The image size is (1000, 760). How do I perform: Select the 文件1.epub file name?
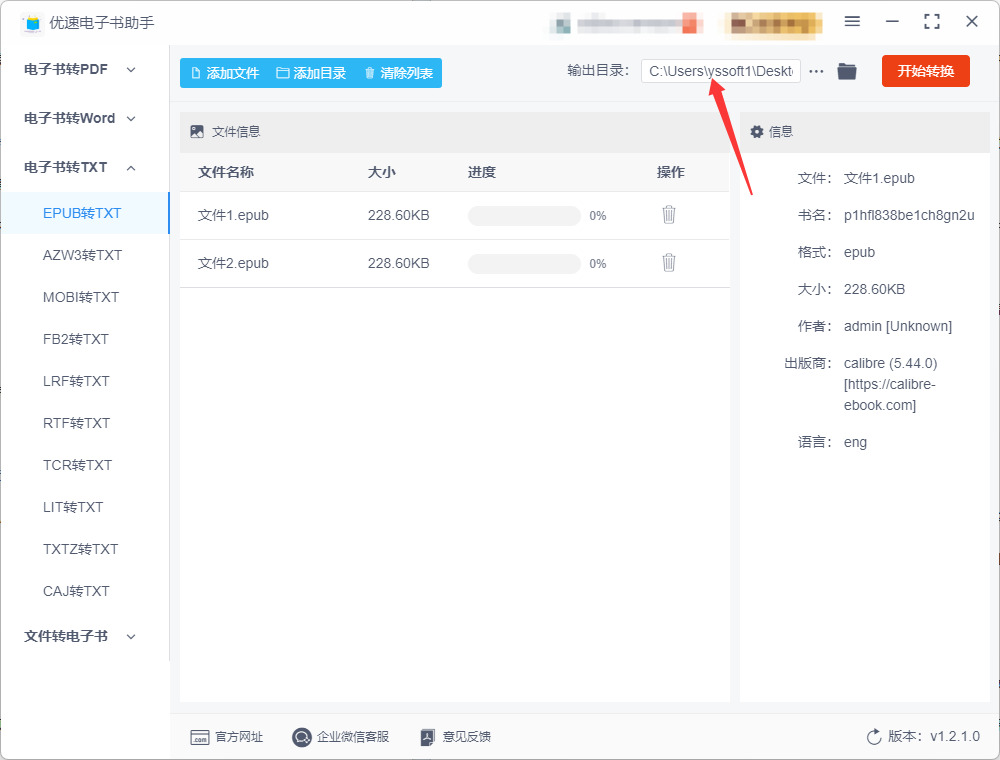coord(233,216)
